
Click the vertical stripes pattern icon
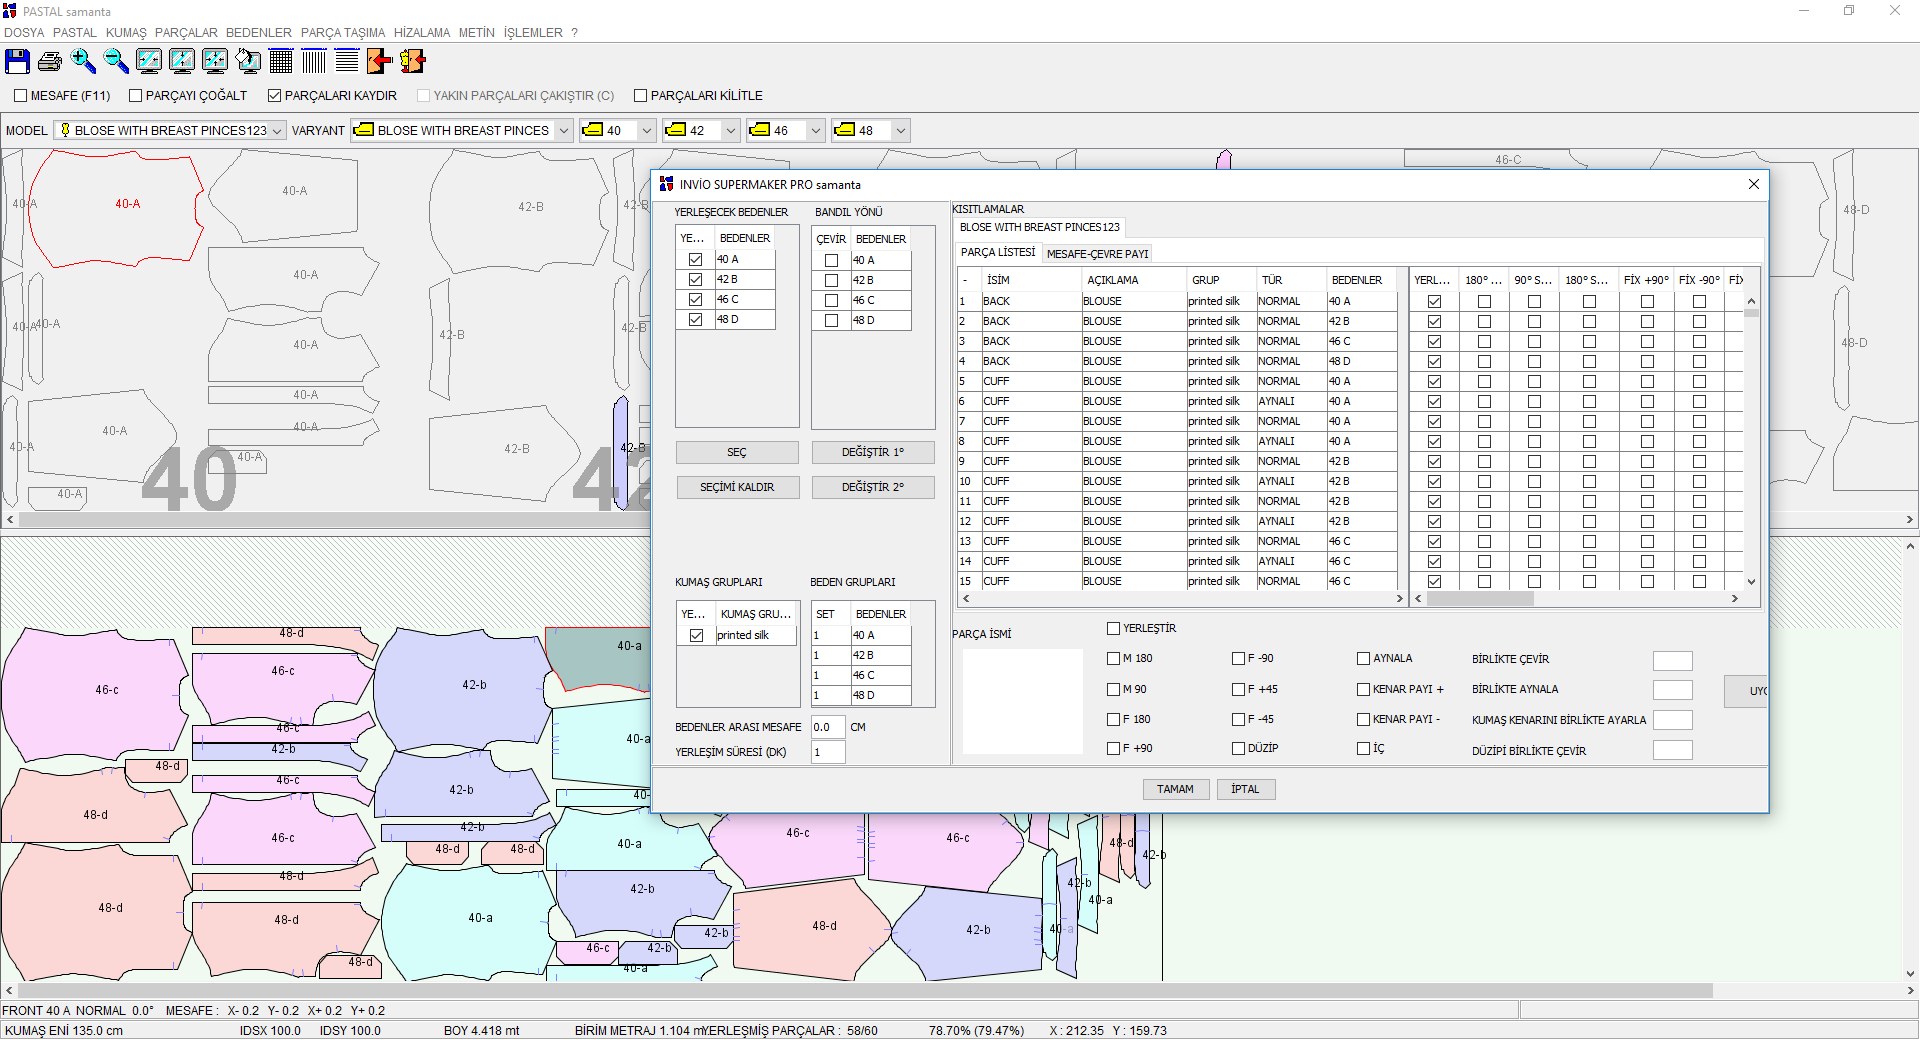click(x=314, y=62)
